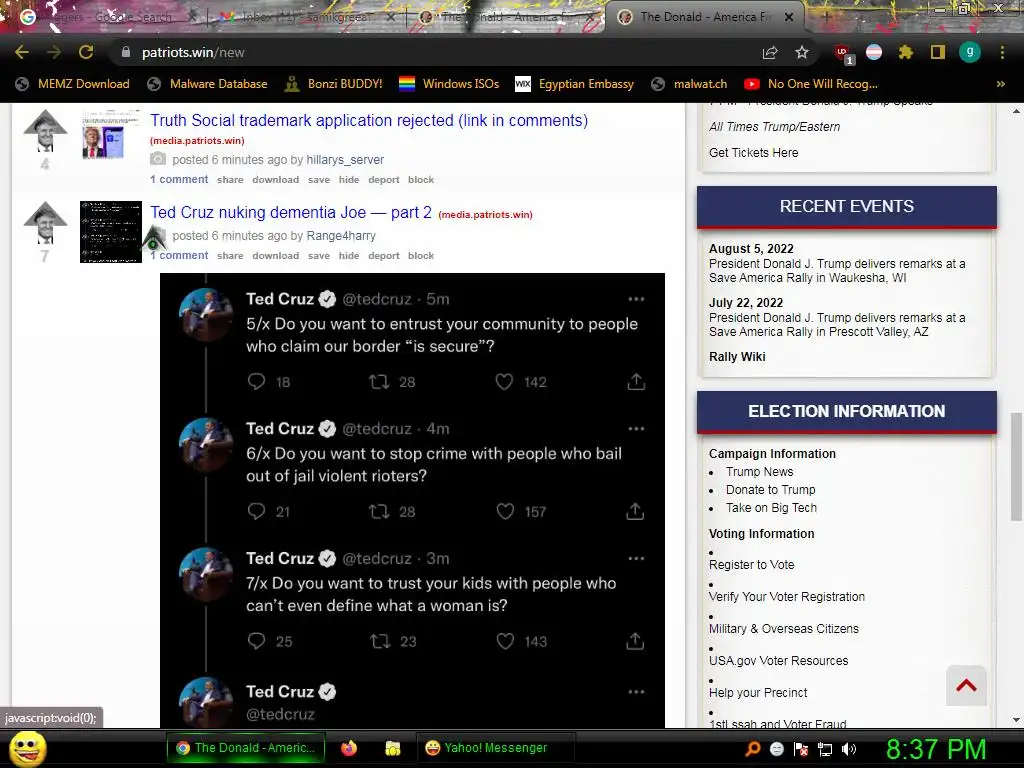The width and height of the screenshot is (1024, 768).
Task: Upvote the Truth Social trademark post
Action: pyautogui.click(x=45, y=131)
